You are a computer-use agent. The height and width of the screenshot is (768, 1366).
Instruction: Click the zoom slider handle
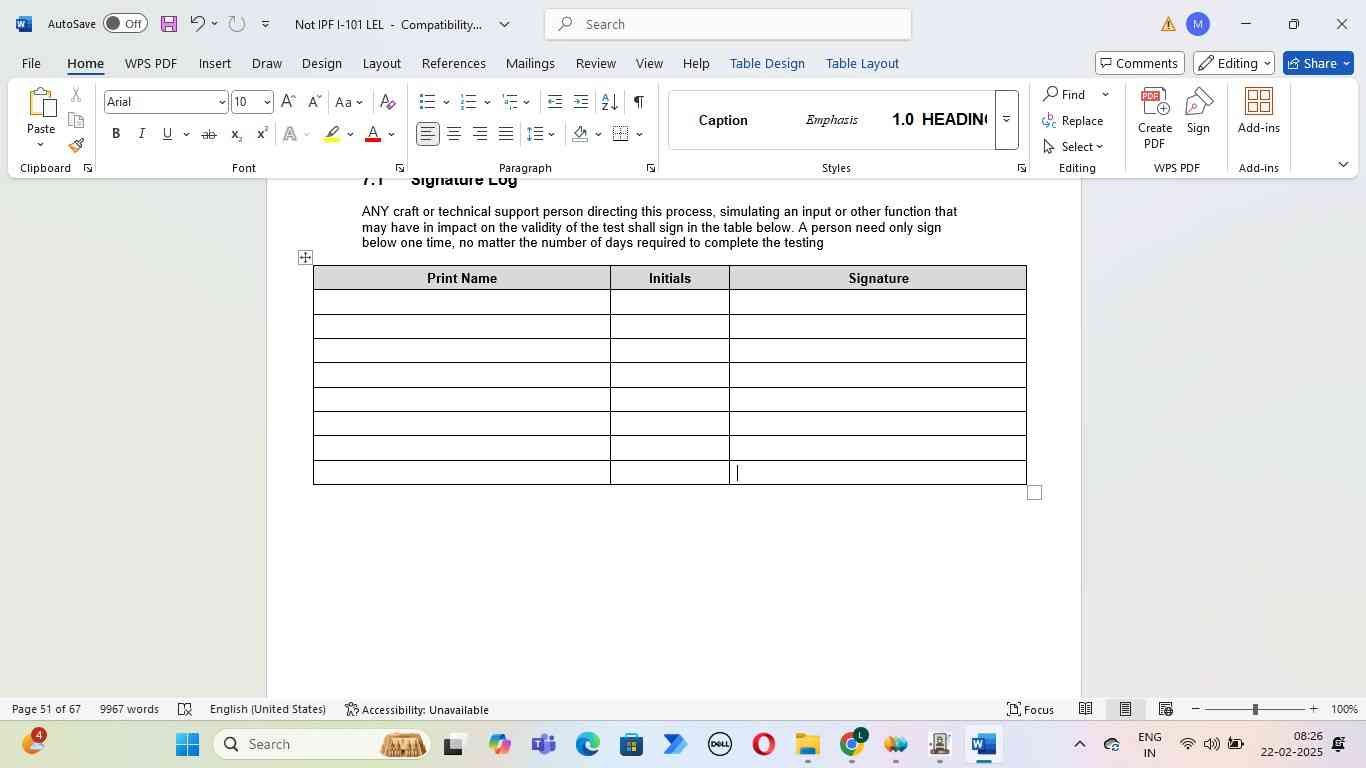coord(1255,709)
